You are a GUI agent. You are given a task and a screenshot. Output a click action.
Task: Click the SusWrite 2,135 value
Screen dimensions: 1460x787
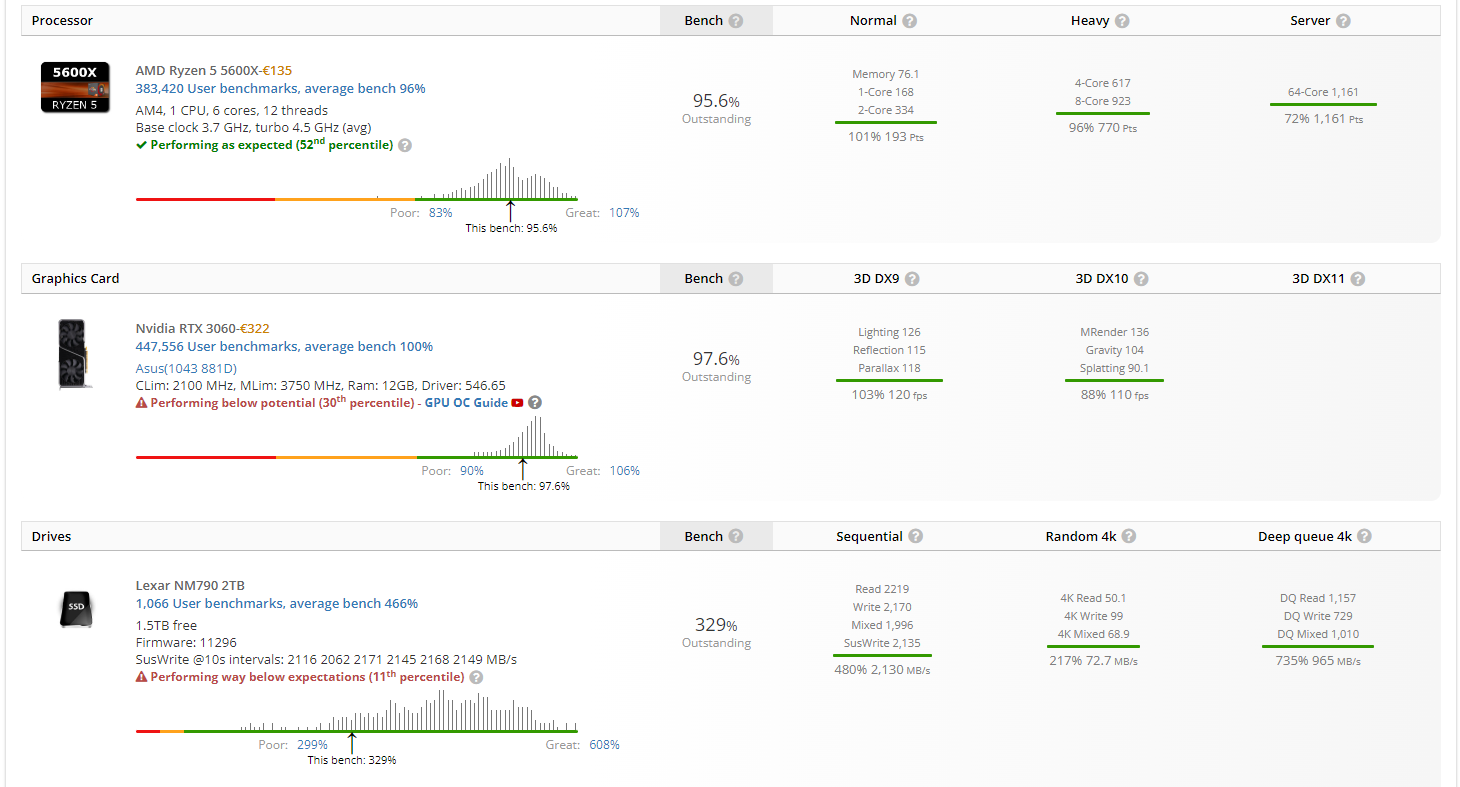[882, 643]
